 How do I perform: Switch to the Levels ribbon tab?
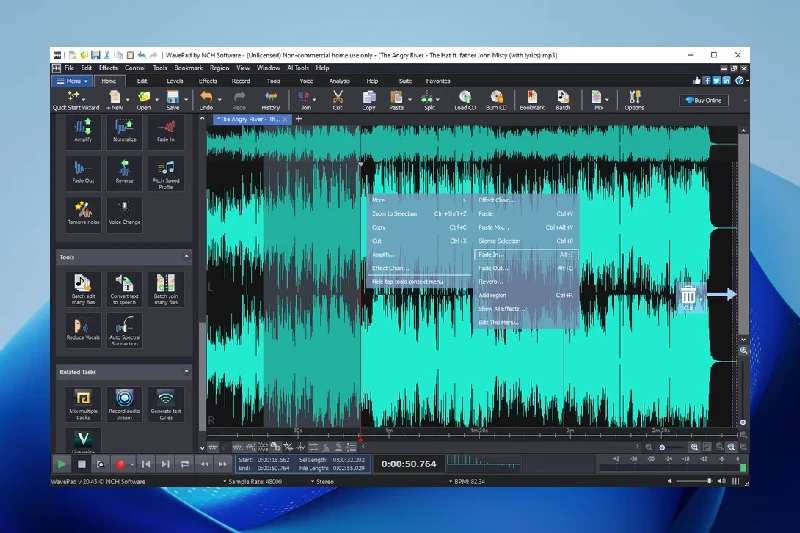click(175, 81)
